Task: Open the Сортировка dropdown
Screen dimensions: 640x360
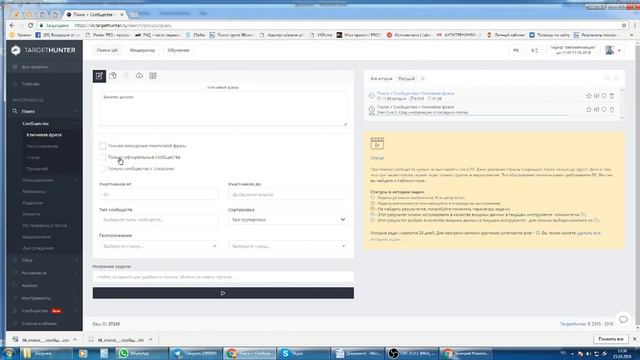Action: (287, 220)
